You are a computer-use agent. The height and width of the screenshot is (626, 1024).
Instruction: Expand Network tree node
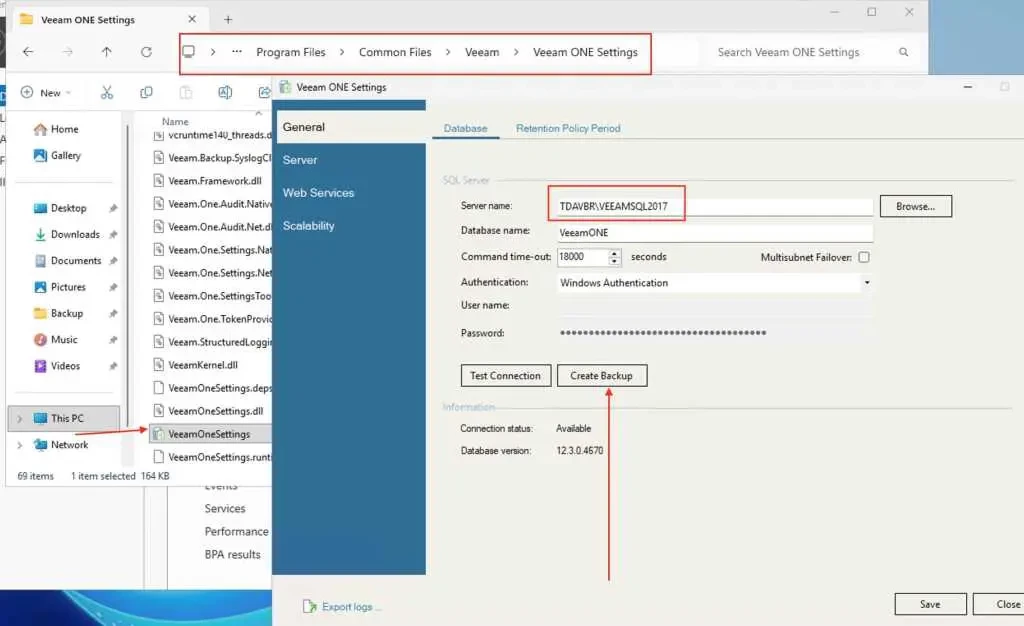20,445
